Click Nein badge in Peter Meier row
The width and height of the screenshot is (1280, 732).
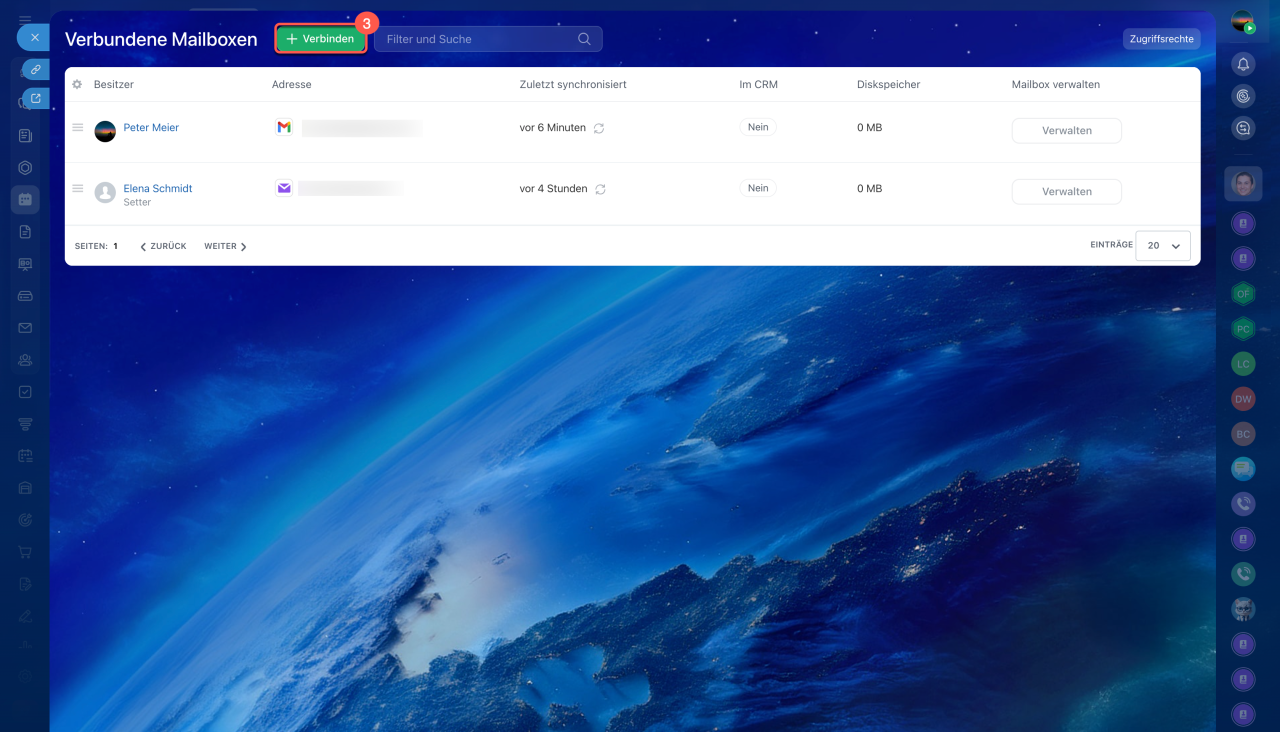click(x=758, y=127)
